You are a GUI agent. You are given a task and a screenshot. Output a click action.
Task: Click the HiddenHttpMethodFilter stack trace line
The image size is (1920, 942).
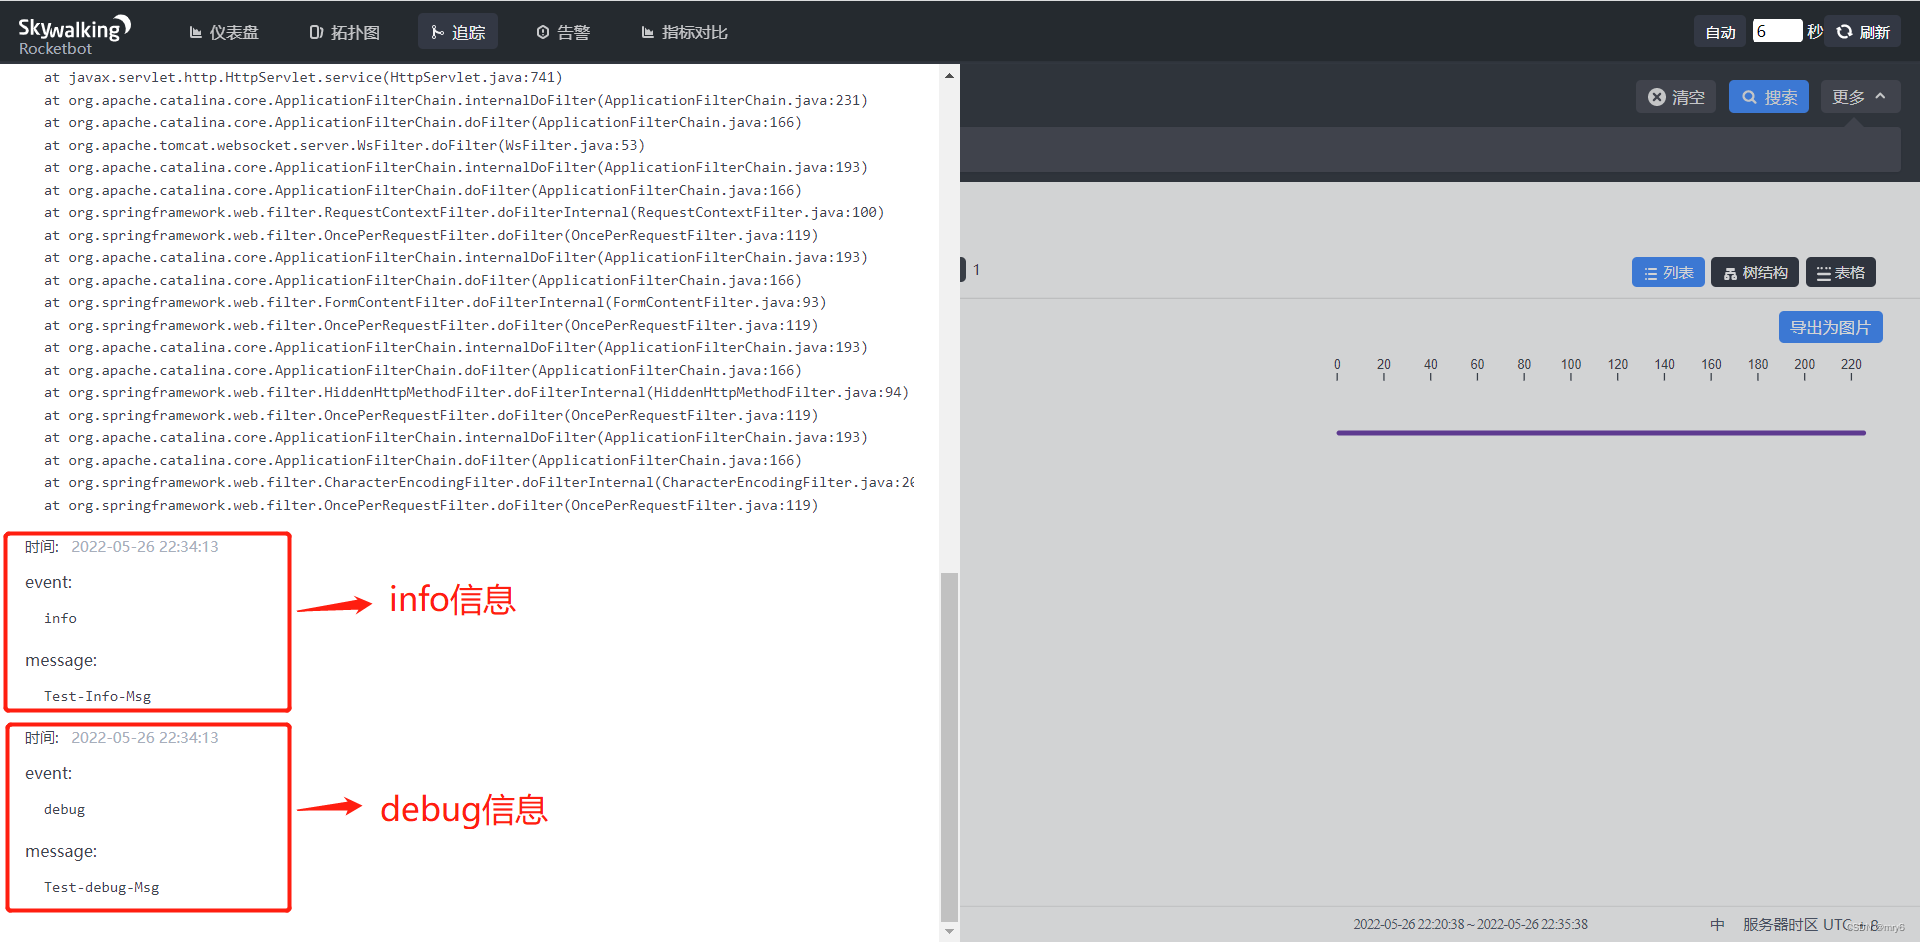pyautogui.click(x=476, y=393)
